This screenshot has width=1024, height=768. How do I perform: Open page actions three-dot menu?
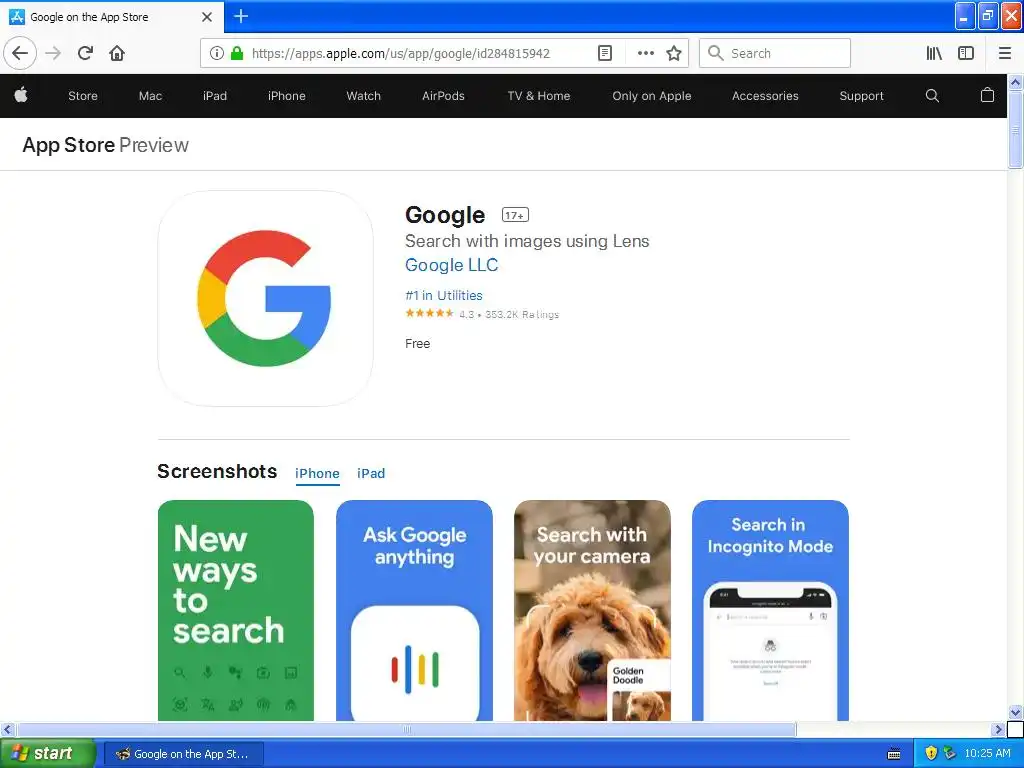(x=645, y=53)
